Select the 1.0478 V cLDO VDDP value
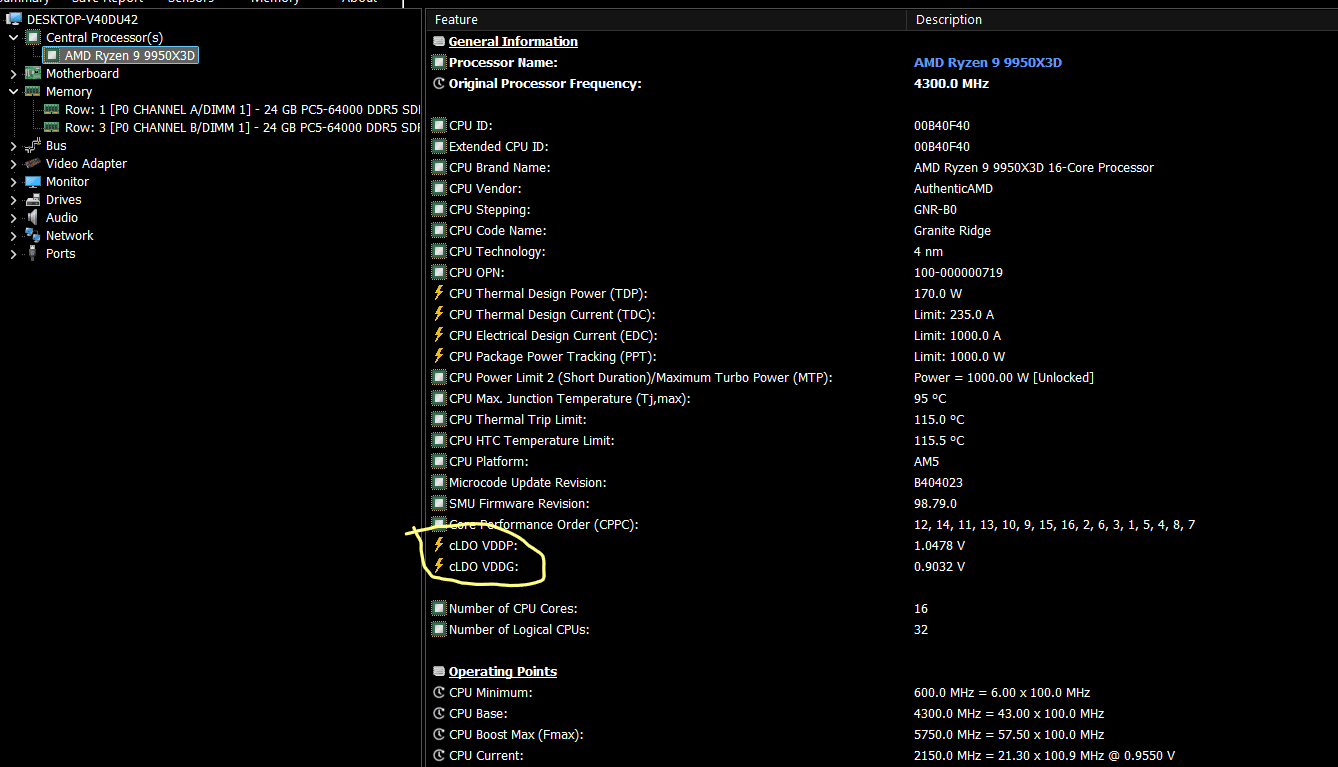This screenshot has height=767, width=1338. pos(939,545)
